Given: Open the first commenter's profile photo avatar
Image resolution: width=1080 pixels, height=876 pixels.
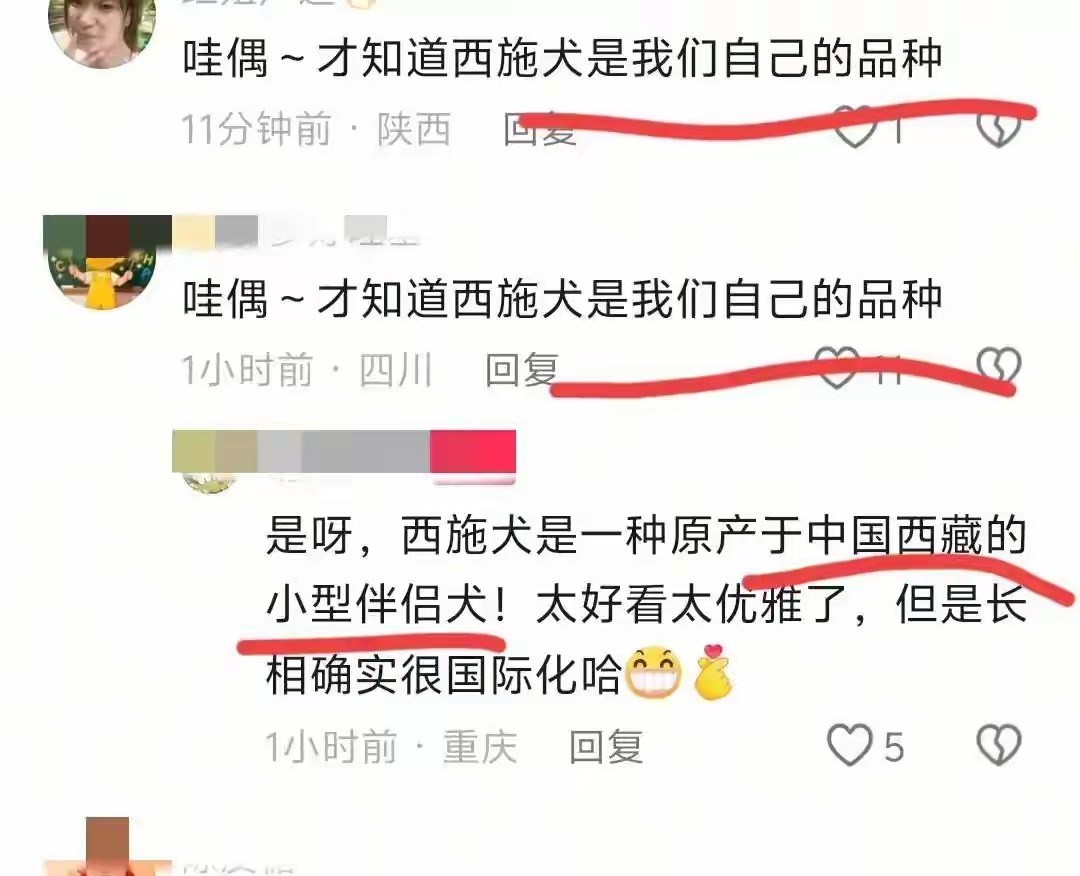Looking at the screenshot, I should click(102, 32).
